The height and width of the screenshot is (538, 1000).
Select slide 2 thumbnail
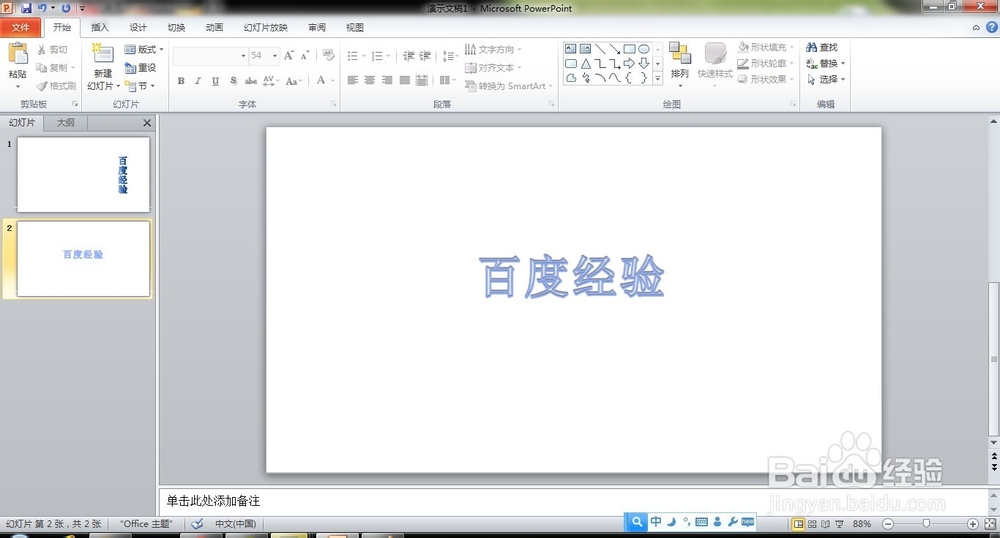(x=83, y=258)
